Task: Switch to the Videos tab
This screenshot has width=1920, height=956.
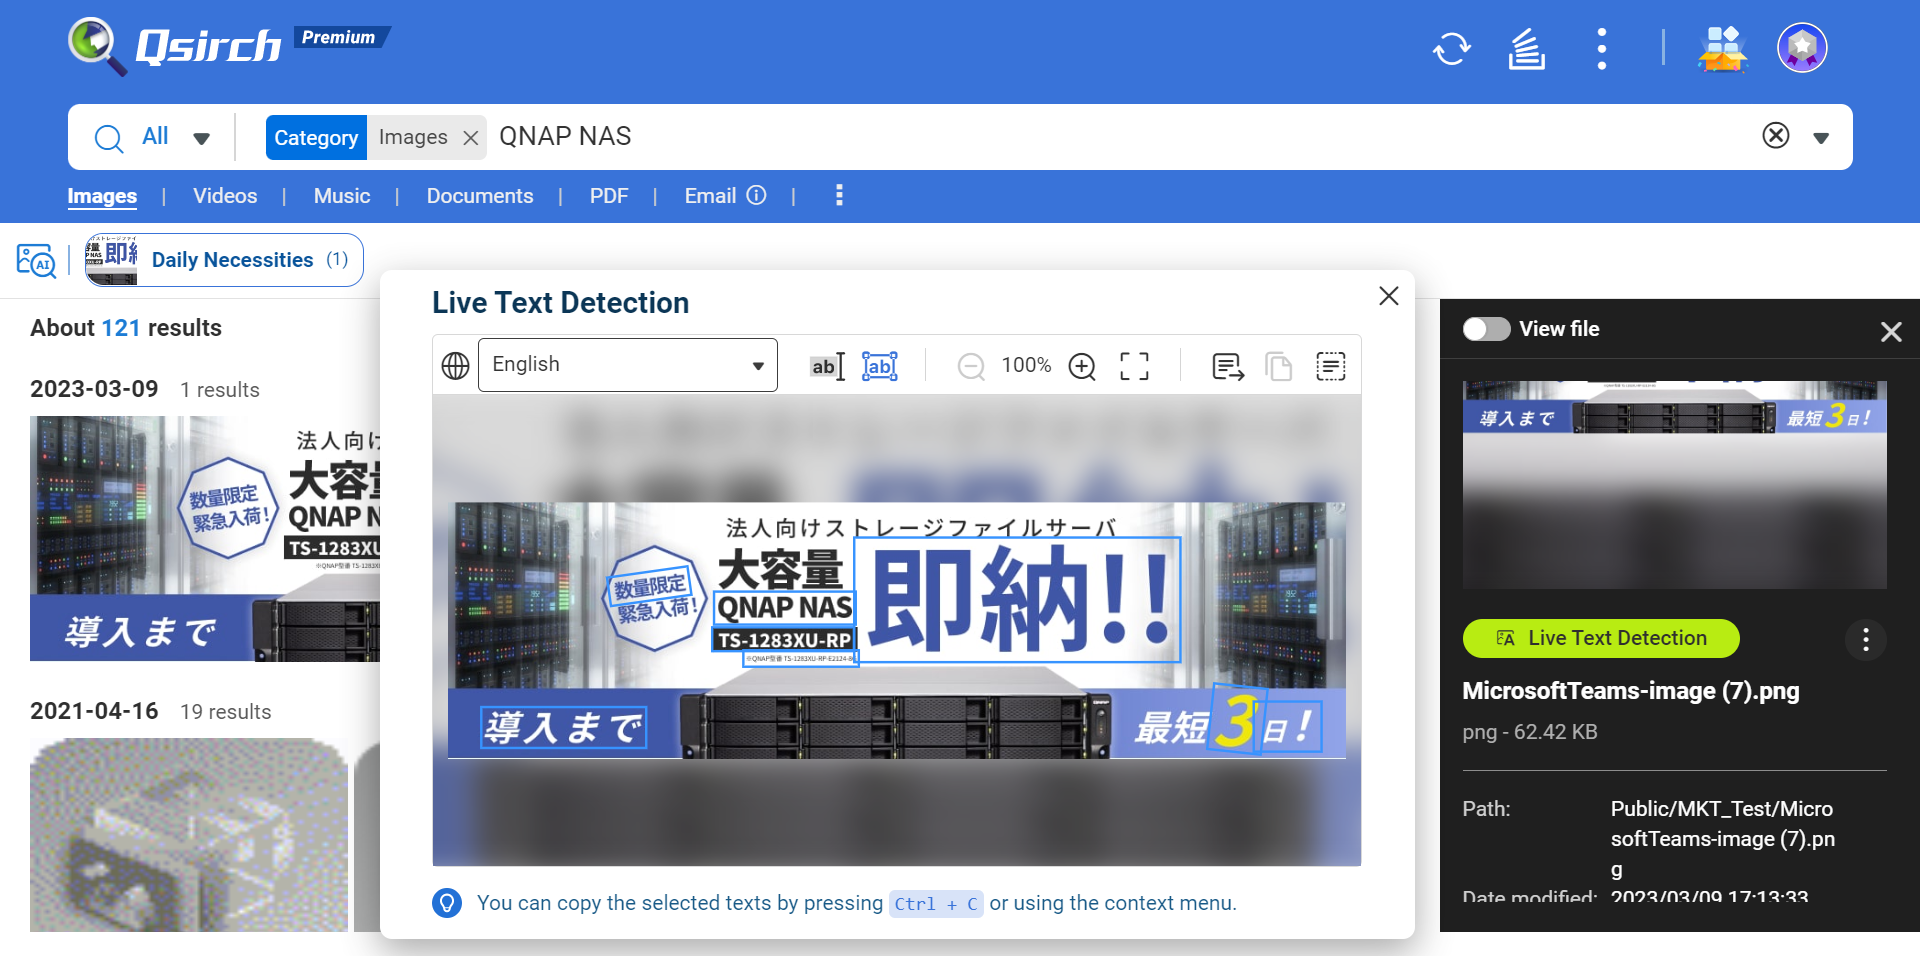Action: click(x=225, y=196)
